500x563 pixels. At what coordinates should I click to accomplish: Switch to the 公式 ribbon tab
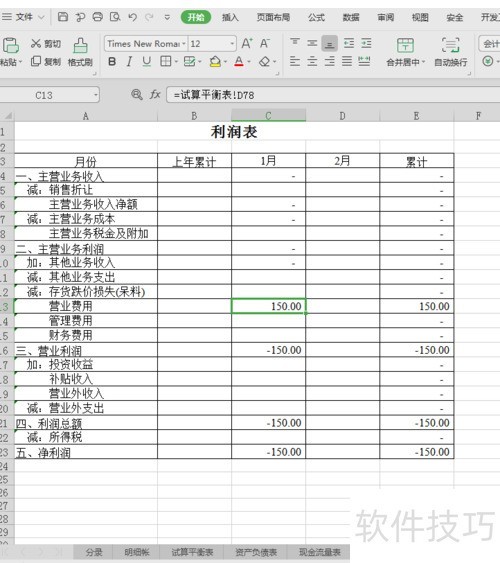pyautogui.click(x=316, y=17)
